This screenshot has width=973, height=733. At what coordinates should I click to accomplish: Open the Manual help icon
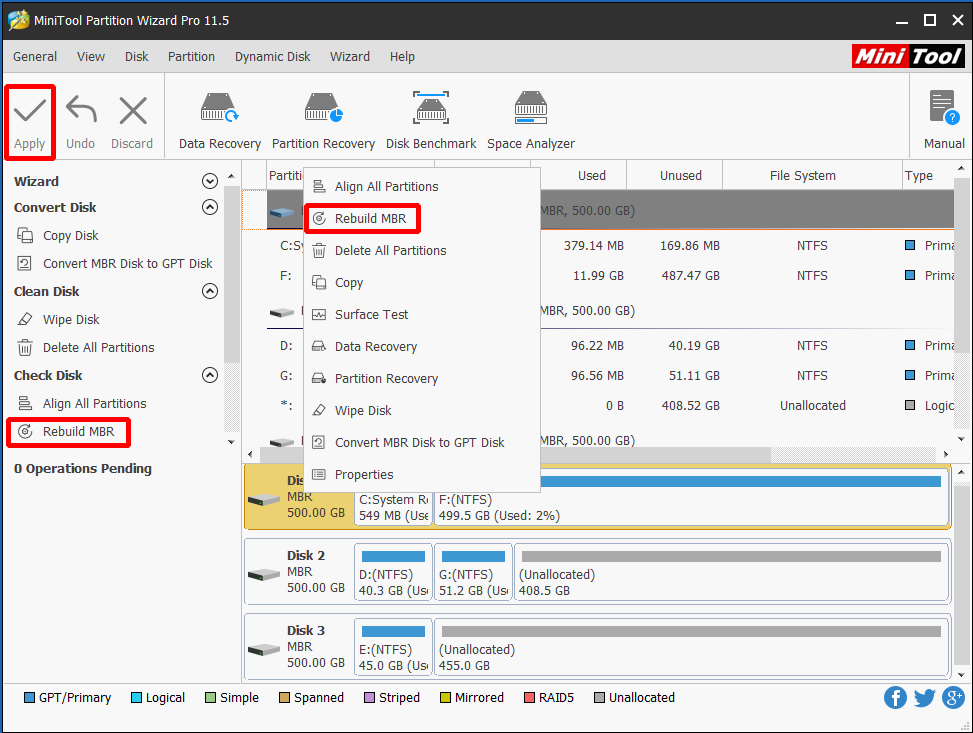(x=944, y=121)
